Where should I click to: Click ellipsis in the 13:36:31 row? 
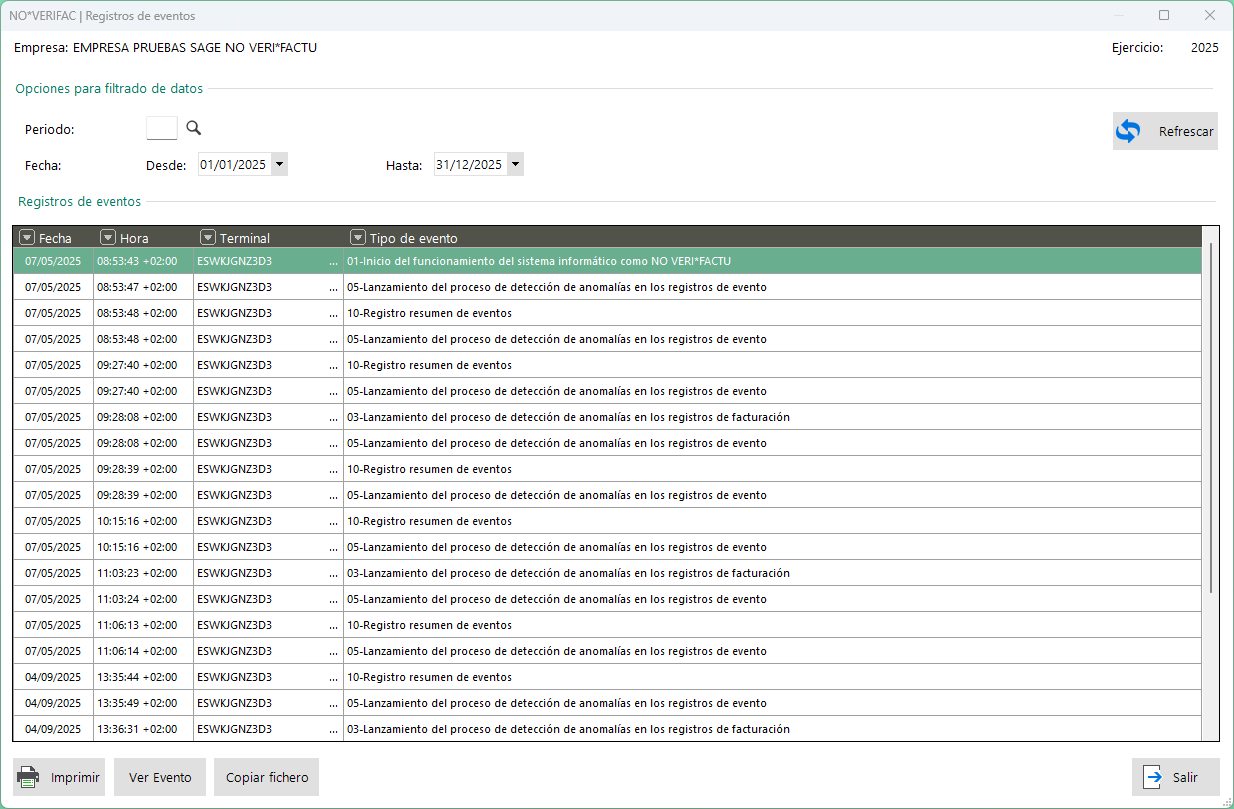pos(333,729)
